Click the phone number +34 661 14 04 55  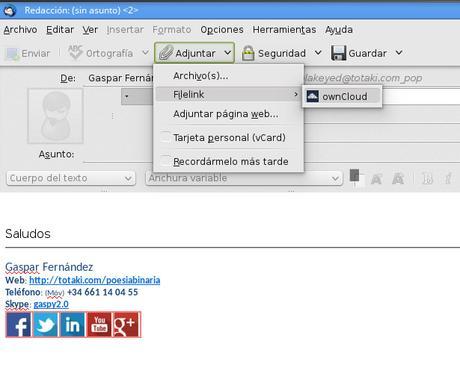tap(102, 292)
